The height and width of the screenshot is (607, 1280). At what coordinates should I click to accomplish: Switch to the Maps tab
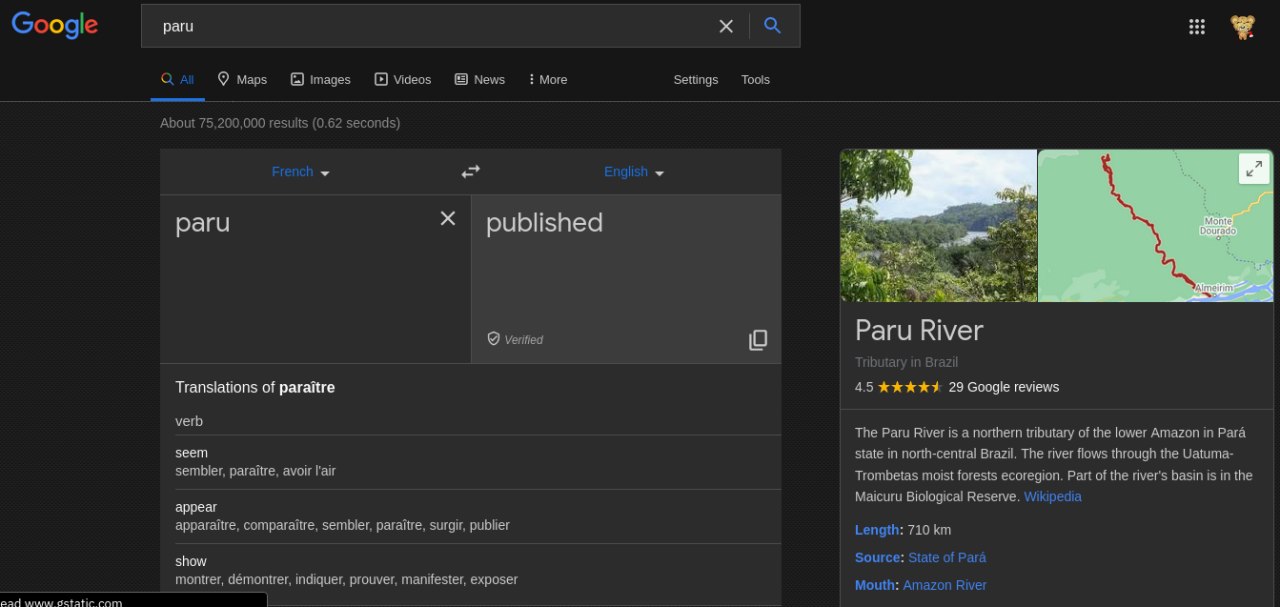click(242, 80)
